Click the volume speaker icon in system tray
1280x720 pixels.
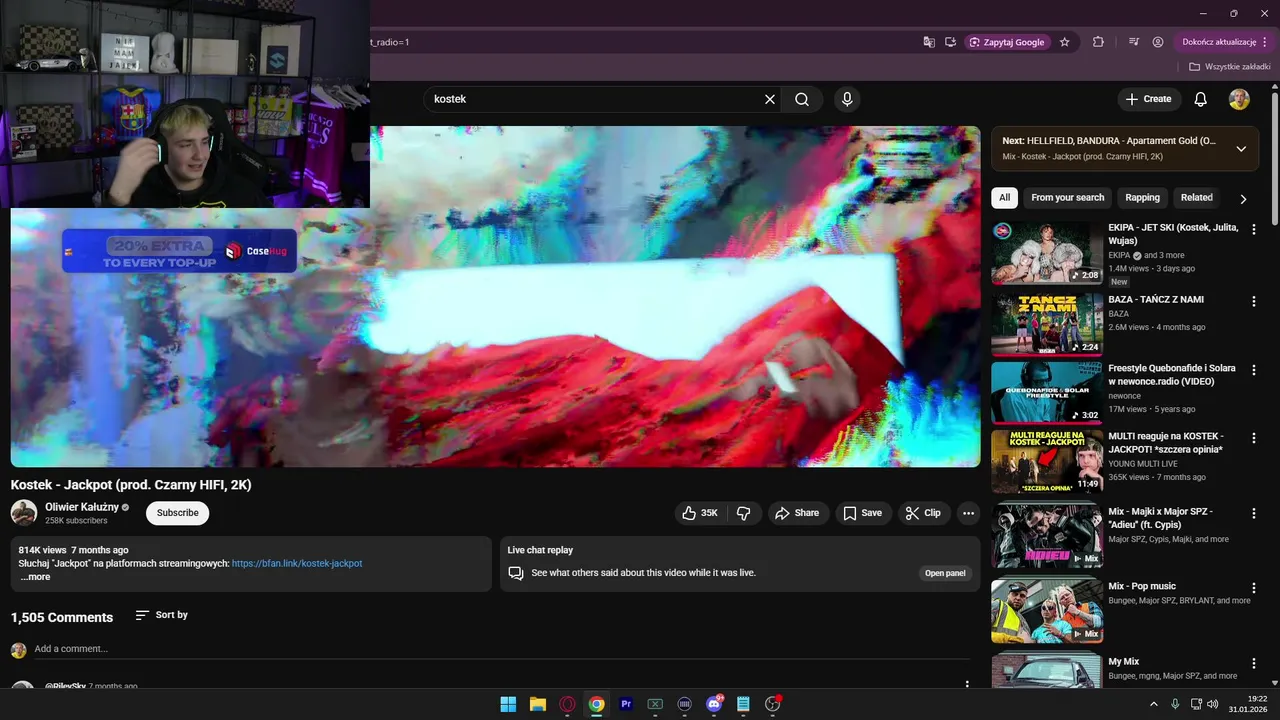(x=1212, y=704)
